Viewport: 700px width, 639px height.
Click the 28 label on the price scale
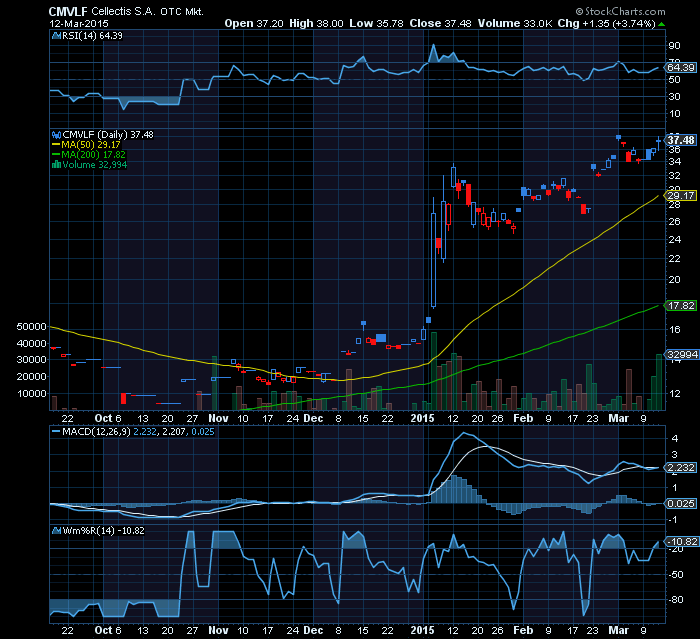pyautogui.click(x=674, y=205)
